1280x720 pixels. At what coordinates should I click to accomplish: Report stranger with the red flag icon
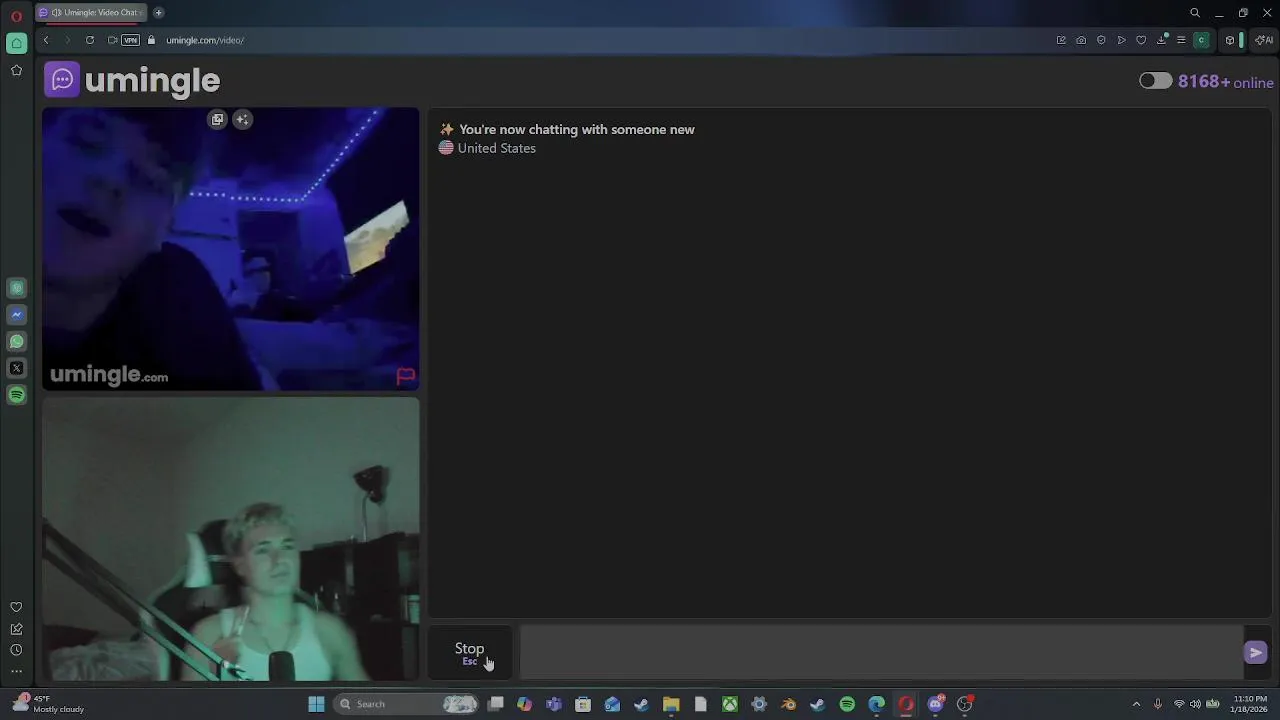(x=405, y=376)
